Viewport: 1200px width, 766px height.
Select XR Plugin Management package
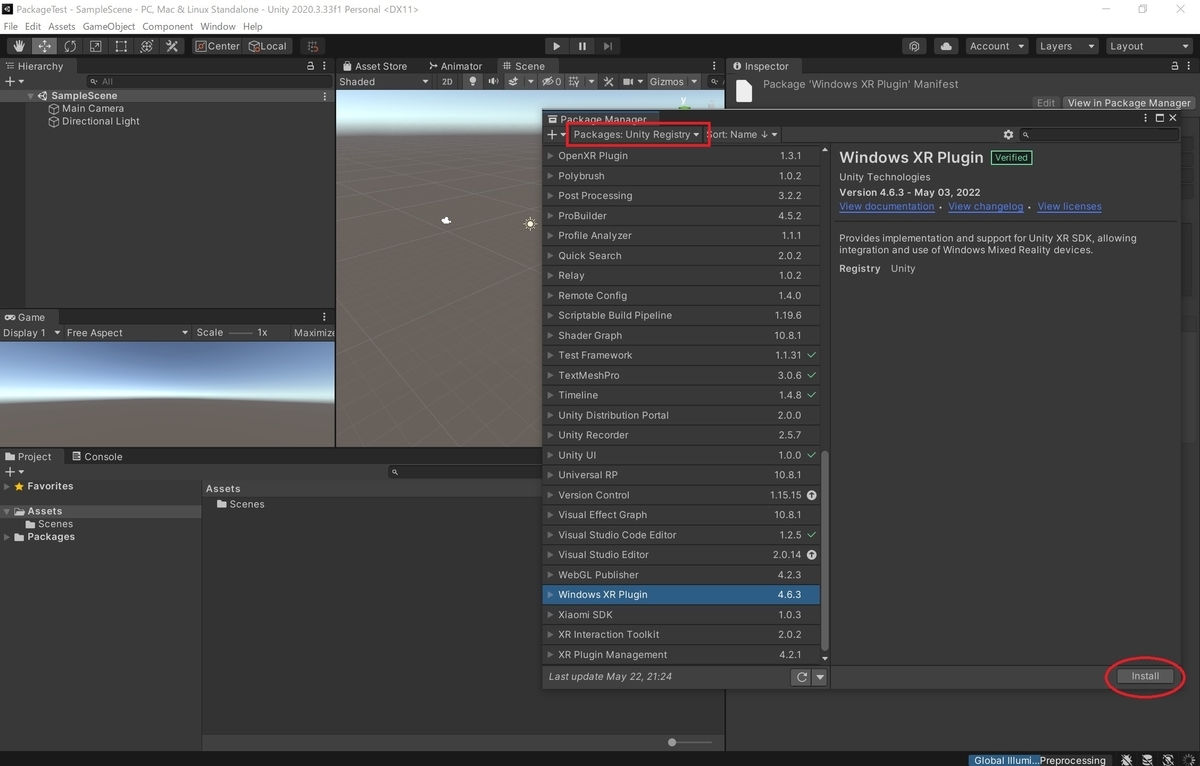point(681,655)
